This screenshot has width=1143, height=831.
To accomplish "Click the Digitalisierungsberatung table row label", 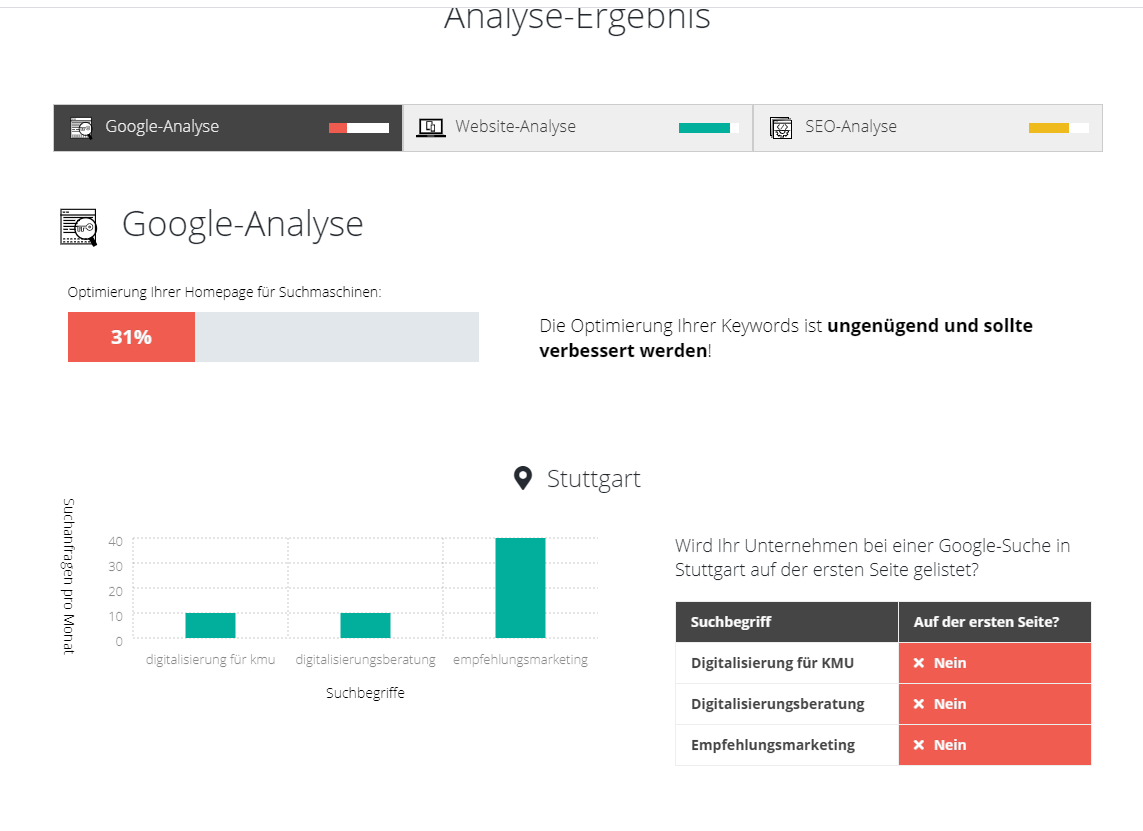I will coord(777,704).
